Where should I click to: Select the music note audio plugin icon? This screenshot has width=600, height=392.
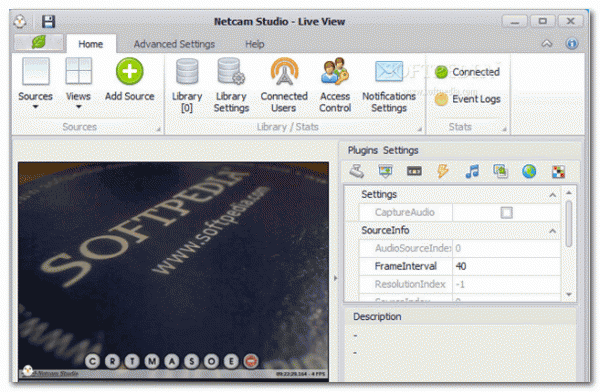point(472,171)
